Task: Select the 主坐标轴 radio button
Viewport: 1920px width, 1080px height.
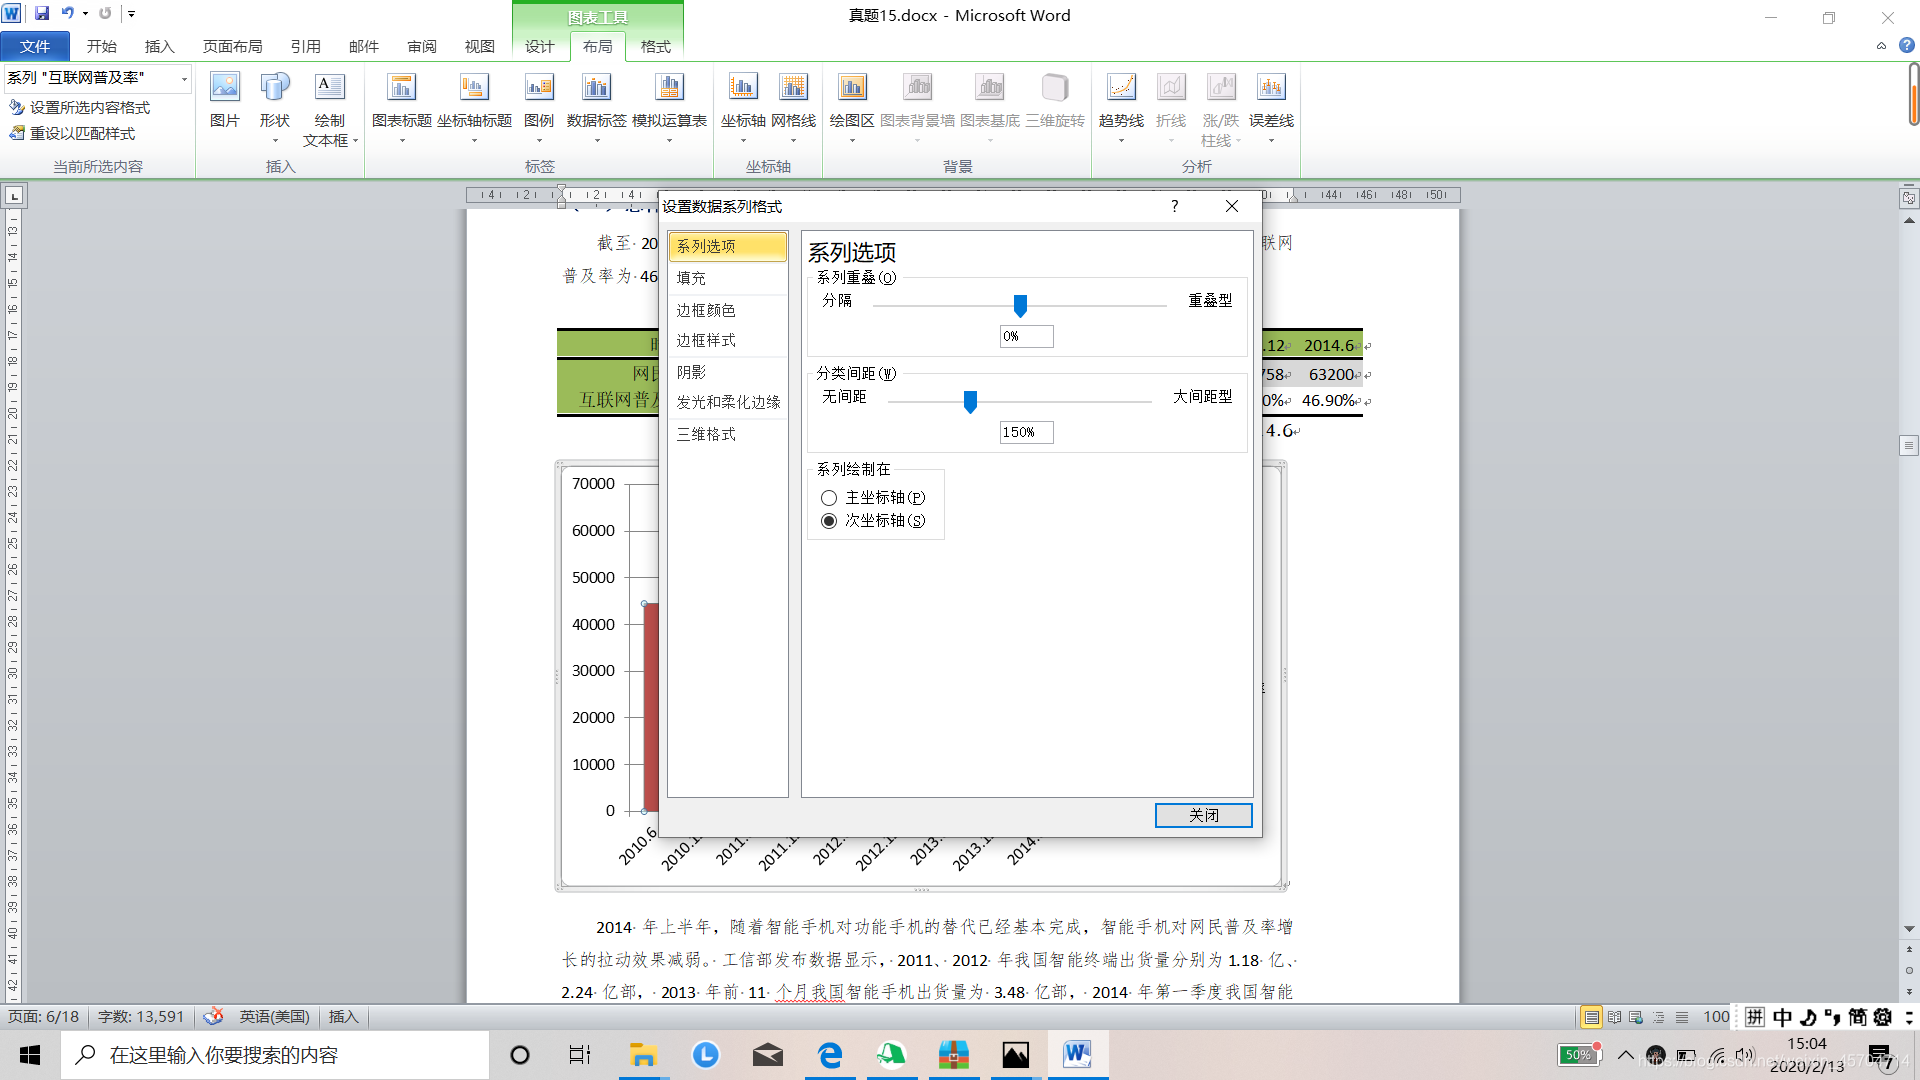Action: pyautogui.click(x=829, y=498)
